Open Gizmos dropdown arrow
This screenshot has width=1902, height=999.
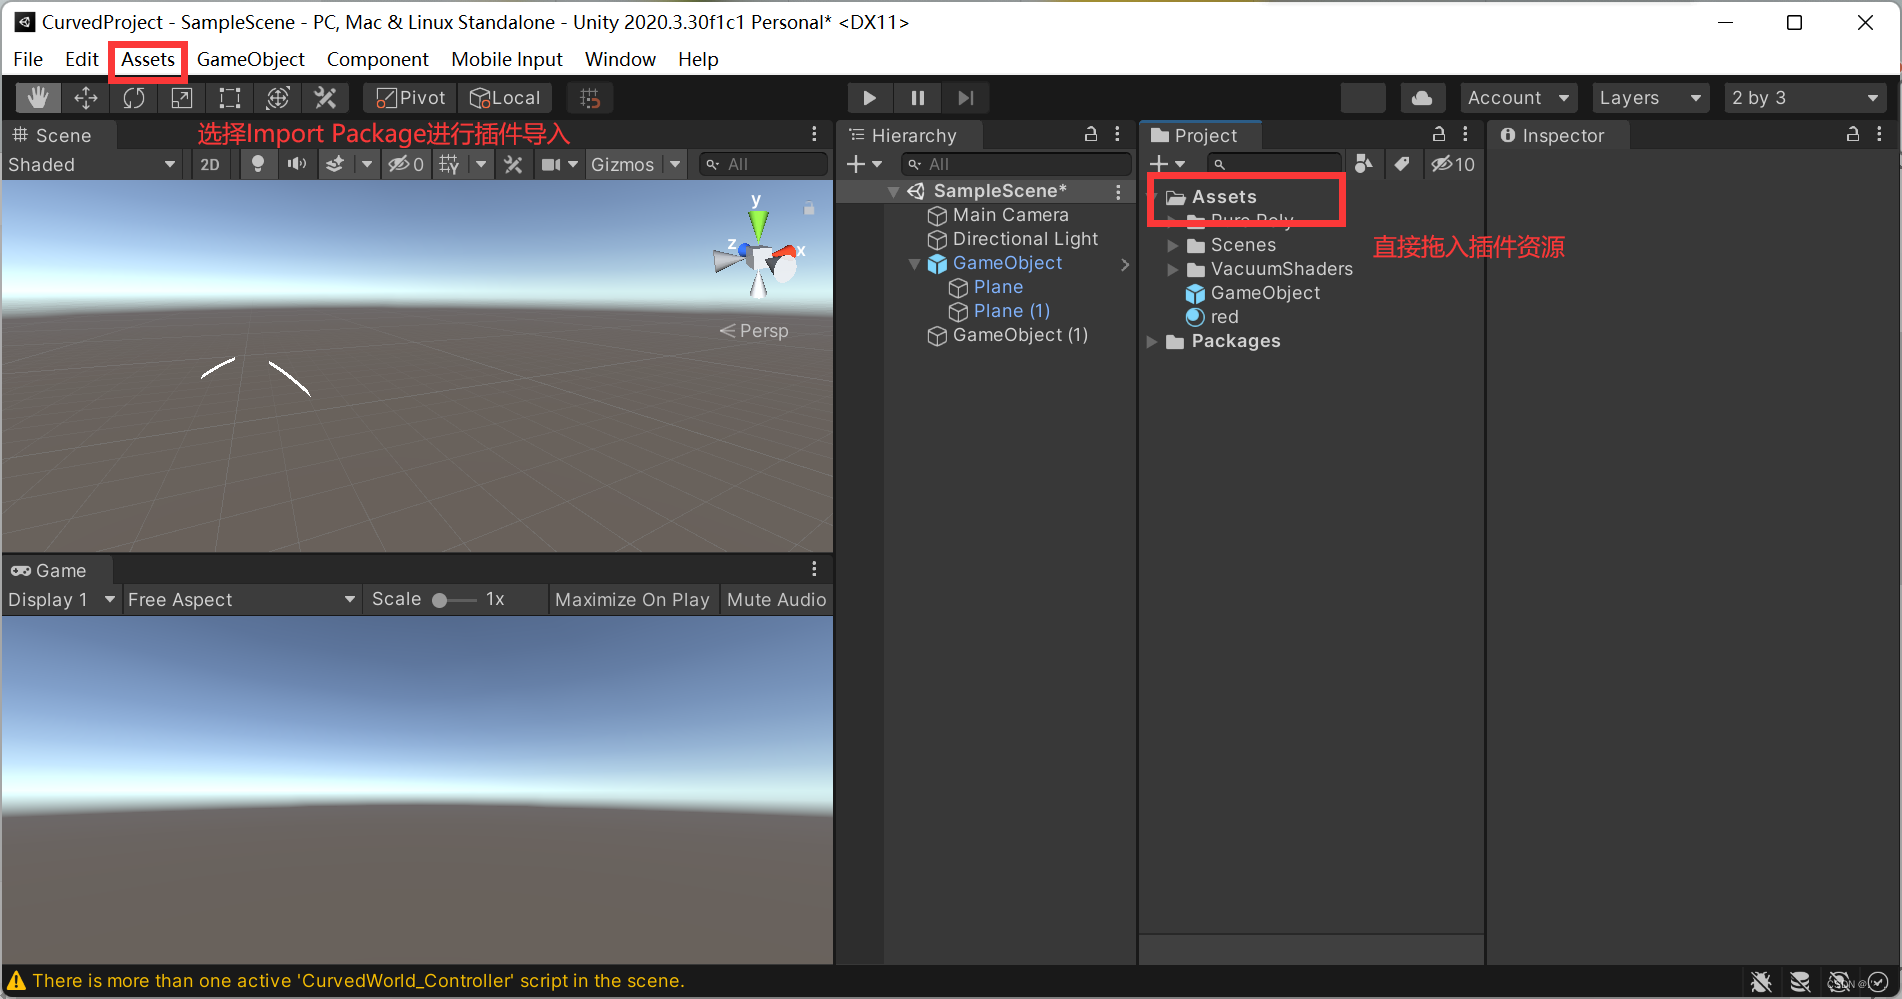(676, 165)
